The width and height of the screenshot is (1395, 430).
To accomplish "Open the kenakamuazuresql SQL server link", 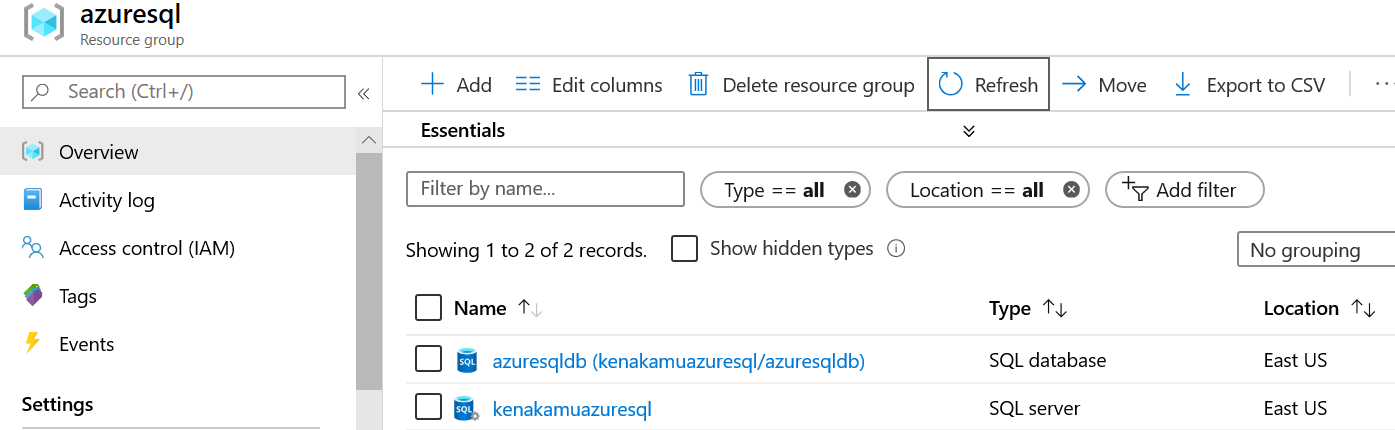I will [572, 408].
